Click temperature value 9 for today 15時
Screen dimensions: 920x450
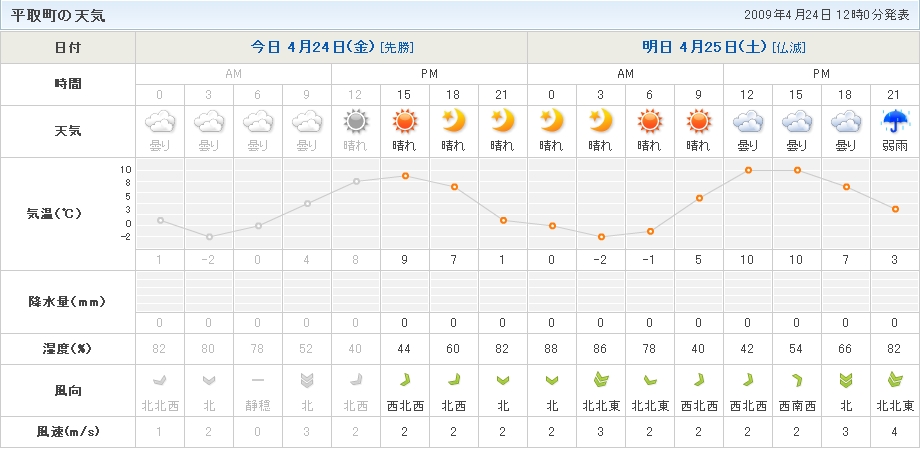point(405,260)
